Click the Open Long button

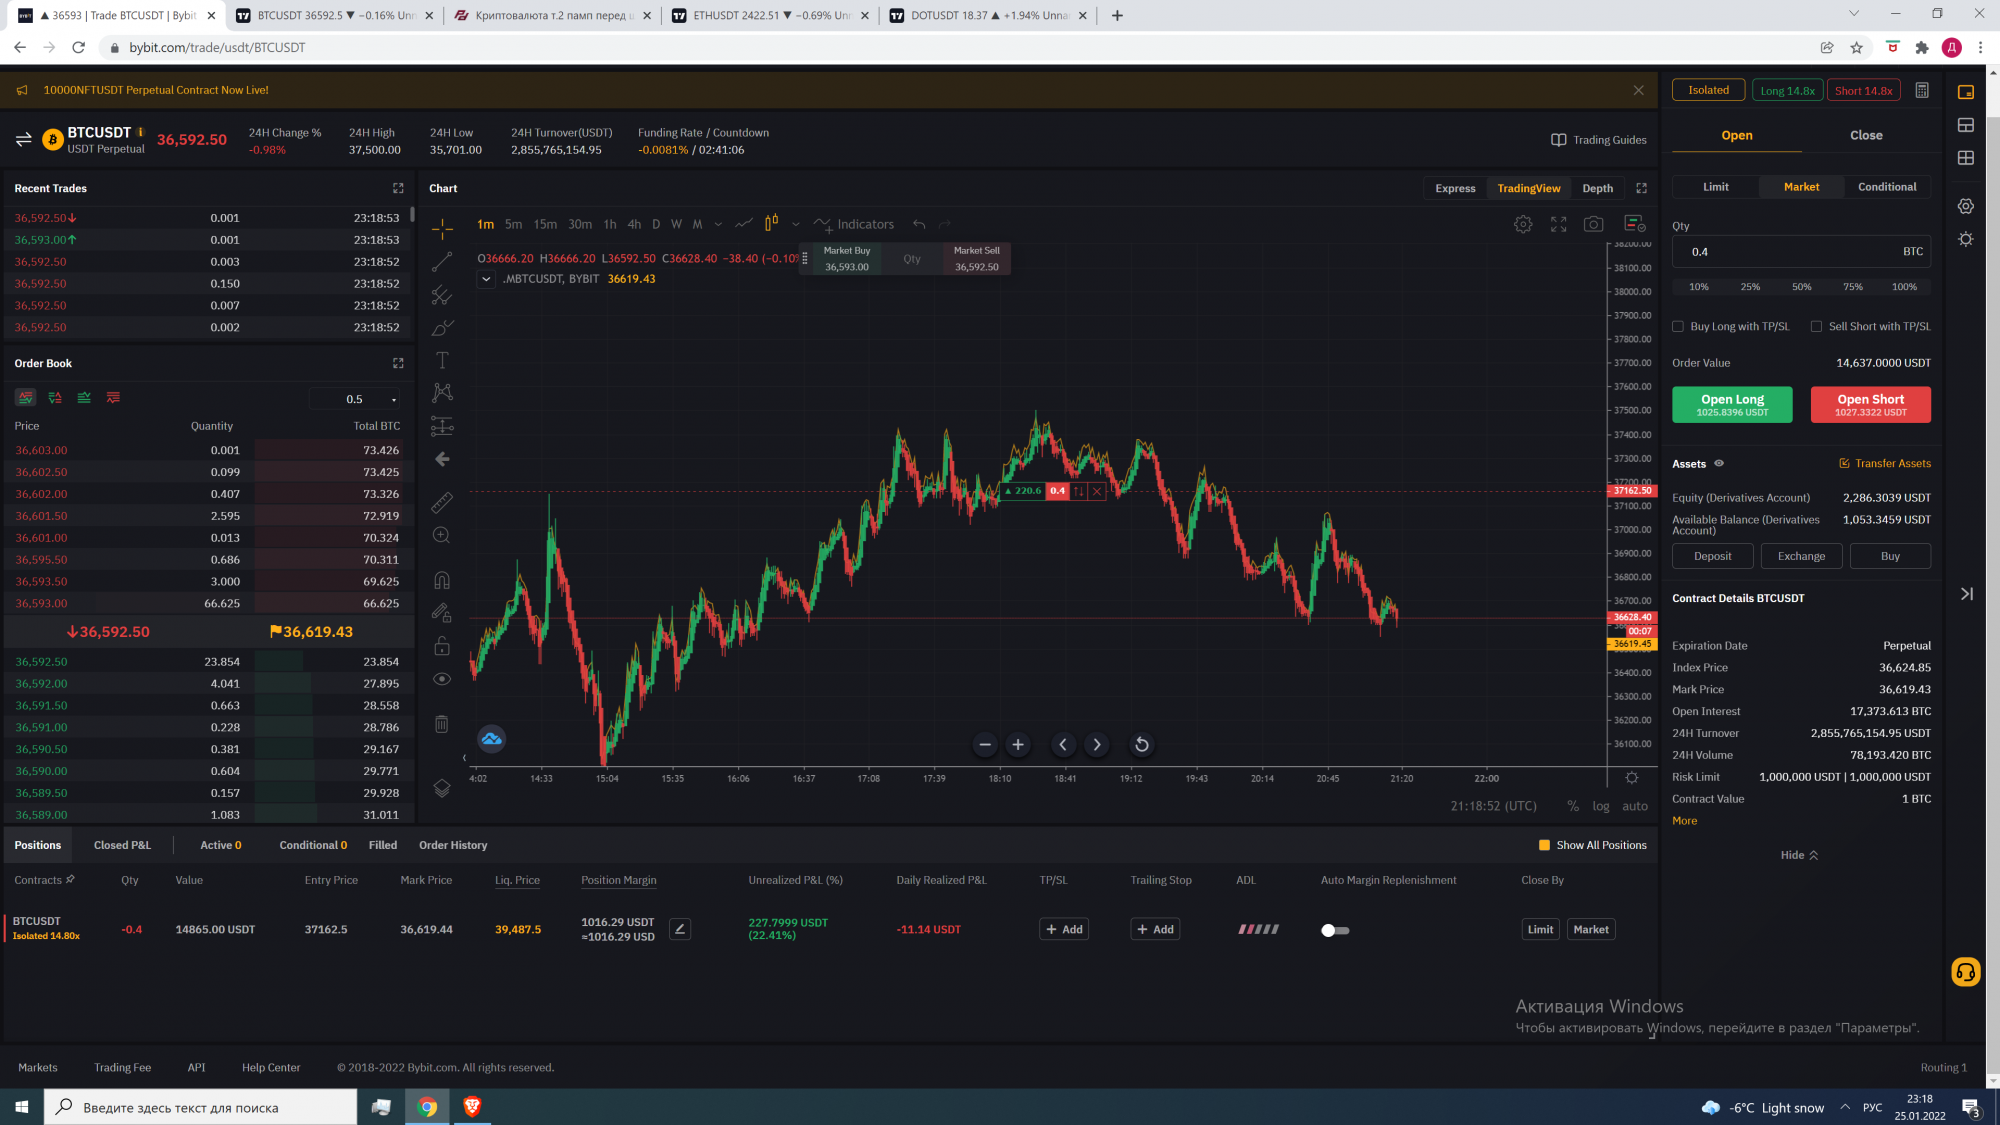(x=1732, y=404)
